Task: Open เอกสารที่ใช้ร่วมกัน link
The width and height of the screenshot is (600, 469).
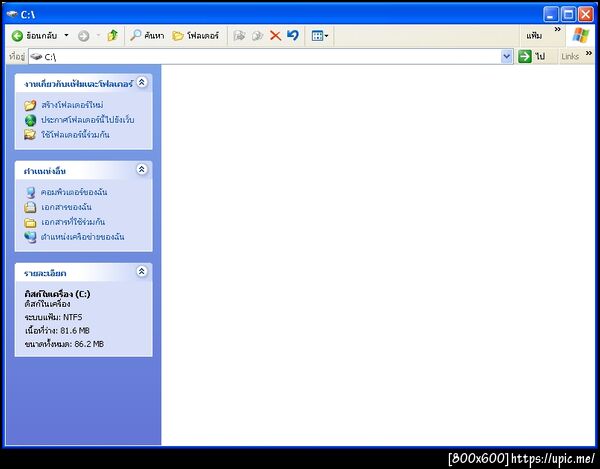Action: (x=73, y=222)
